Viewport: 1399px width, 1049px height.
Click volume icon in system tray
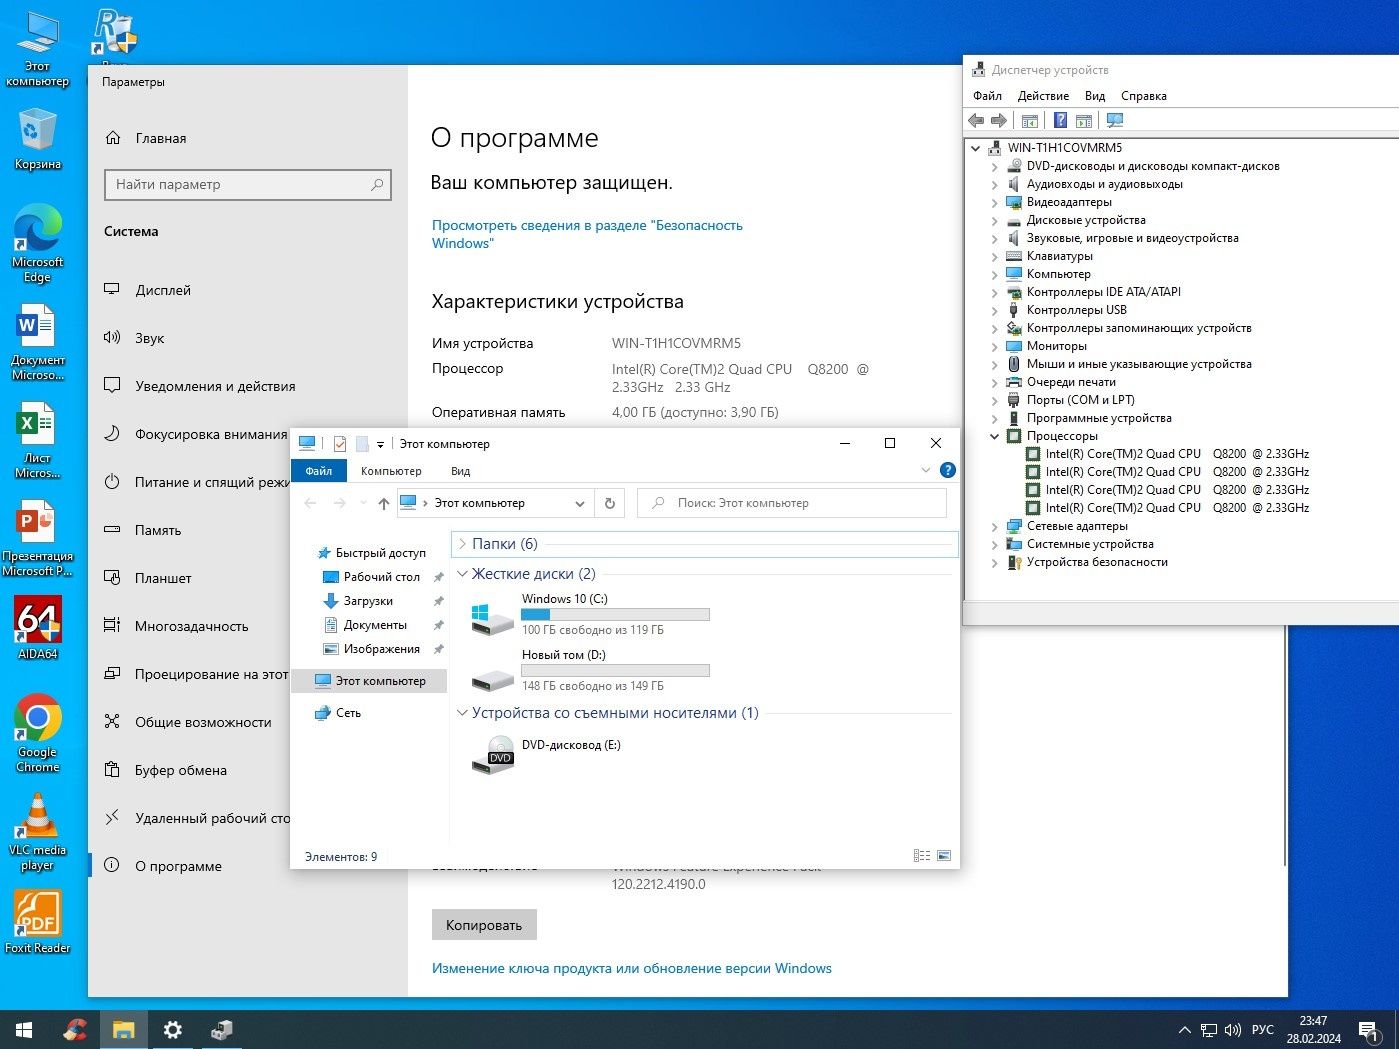pos(1232,1030)
